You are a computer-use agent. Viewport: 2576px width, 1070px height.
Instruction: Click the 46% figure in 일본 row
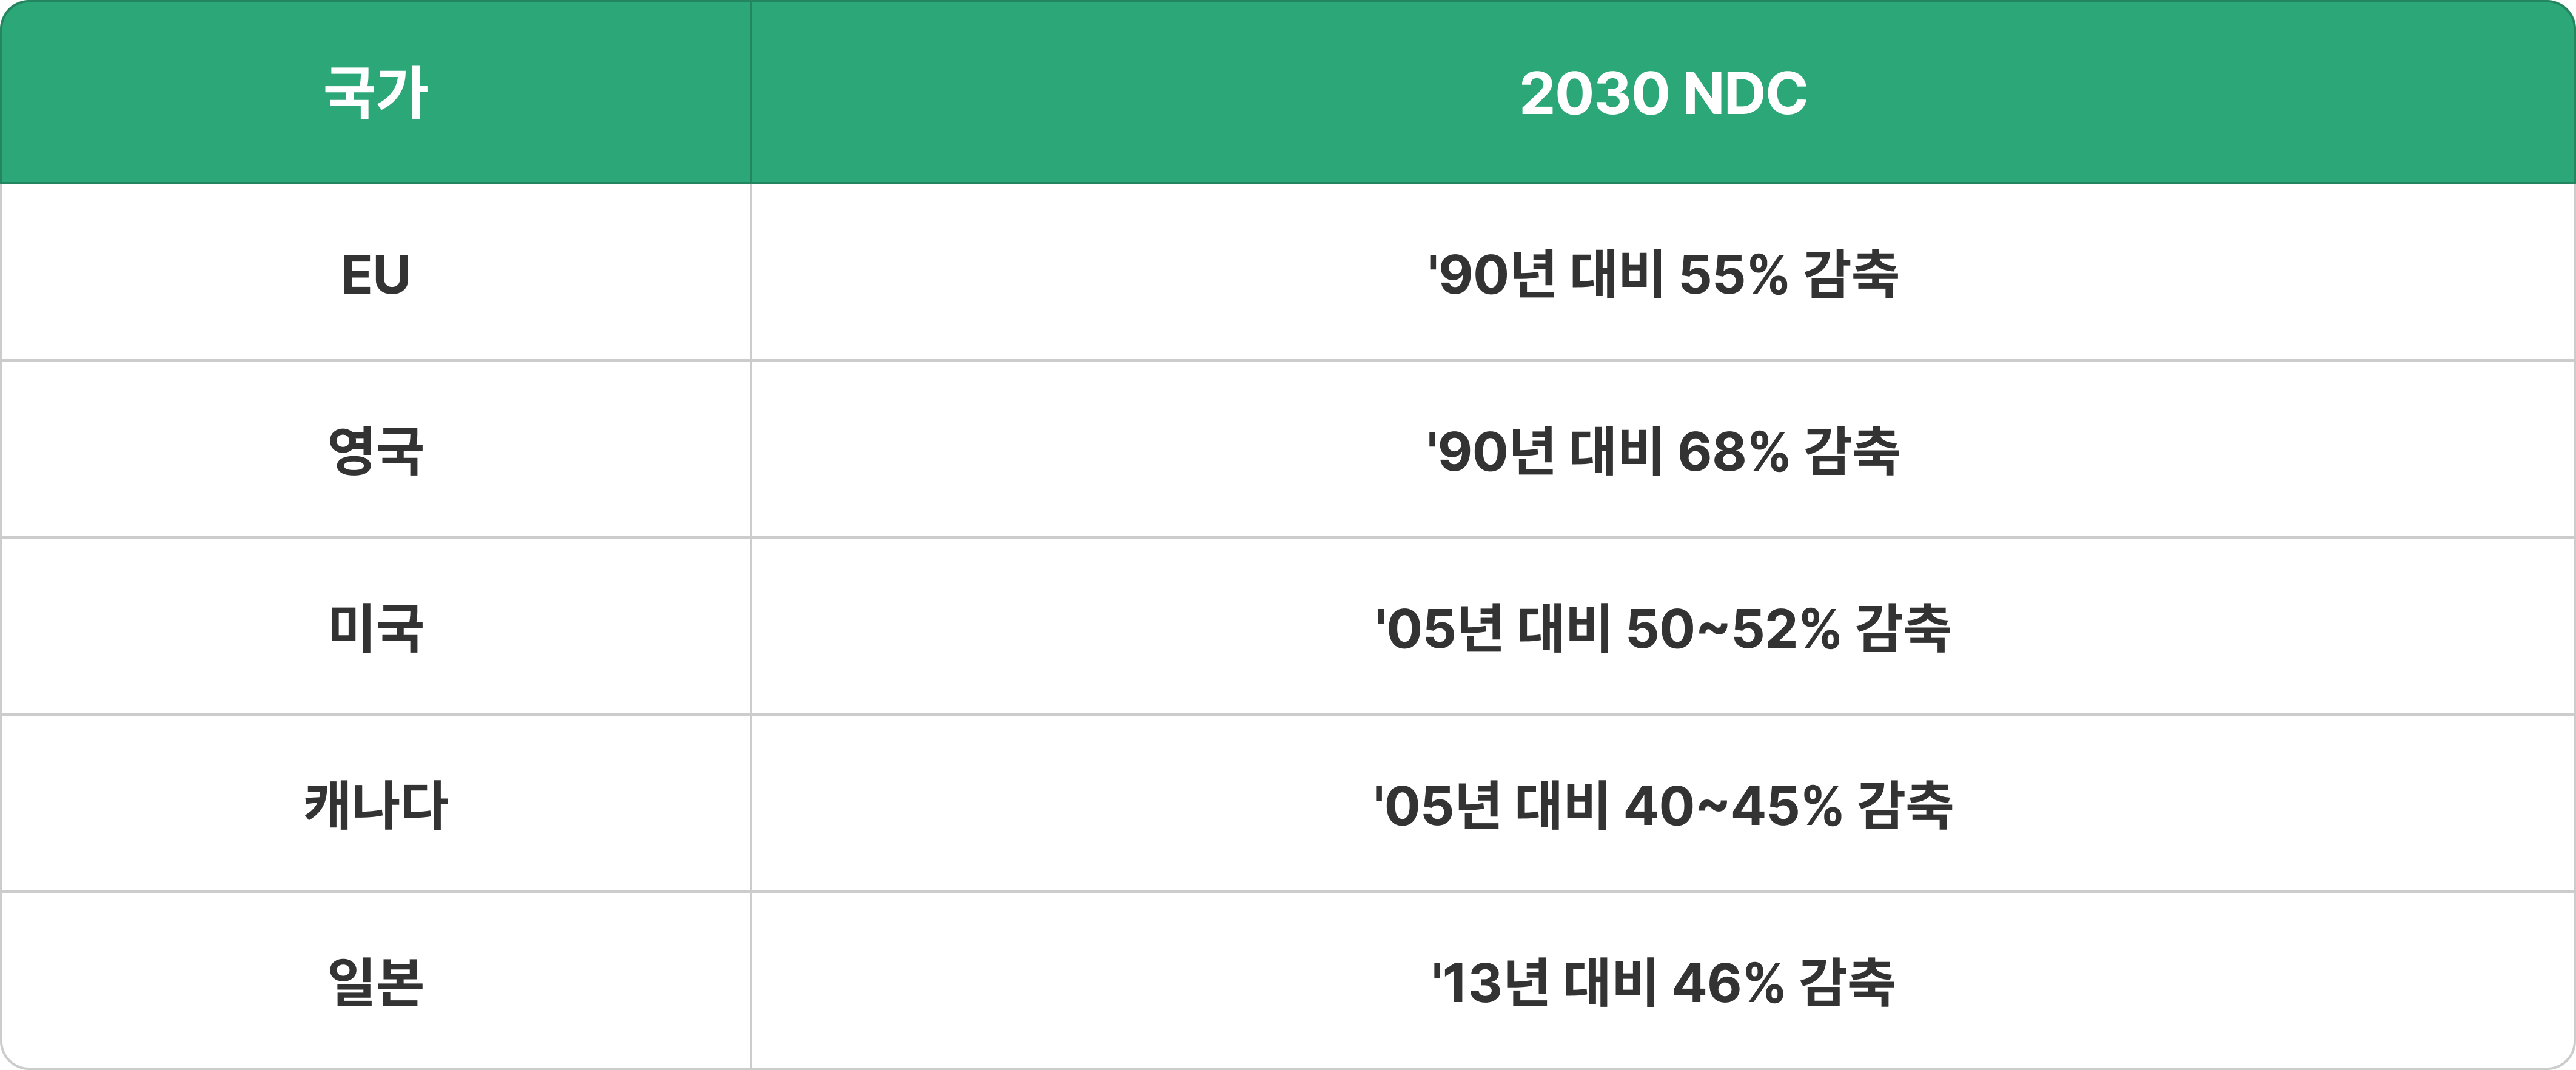[1728, 983]
